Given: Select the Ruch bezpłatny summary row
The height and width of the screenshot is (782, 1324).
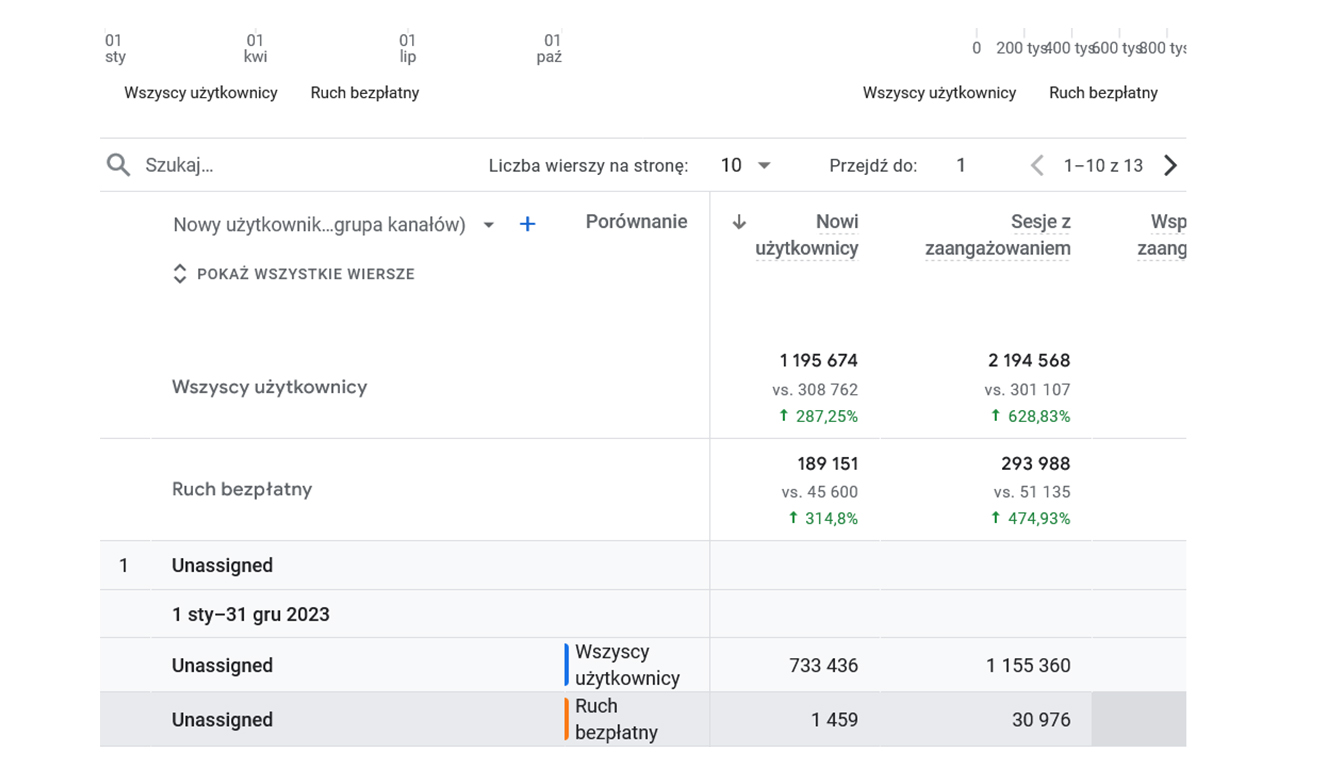Looking at the screenshot, I should (242, 489).
